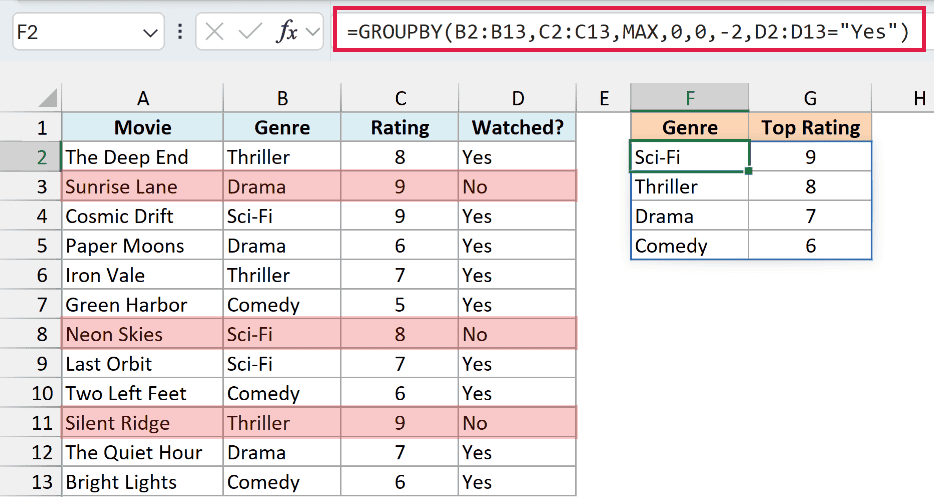The image size is (934, 497).
Task: Click the cell The Deep End
Action: 142,157
